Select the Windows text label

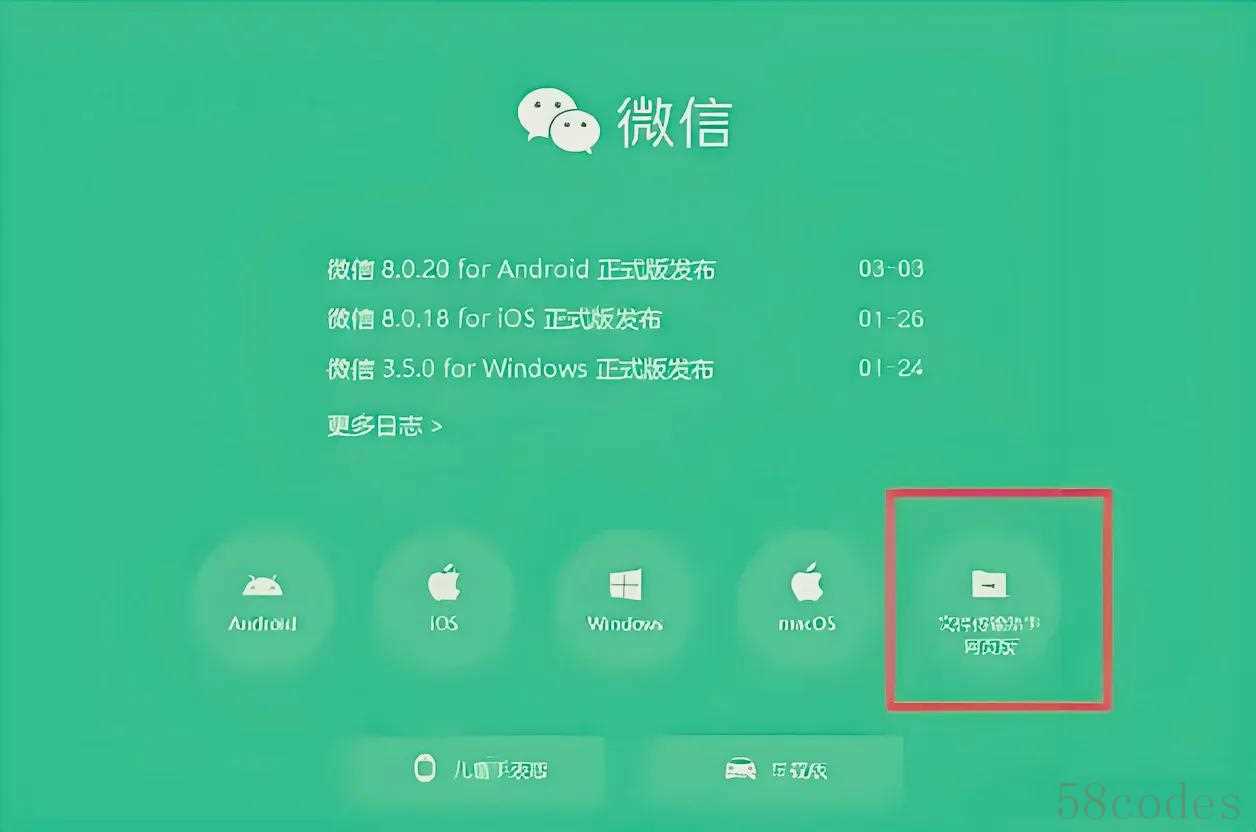point(625,623)
